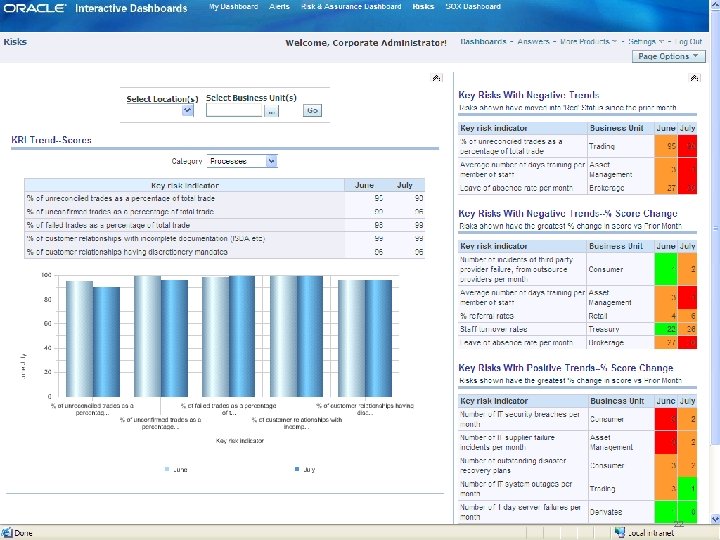The height and width of the screenshot is (540, 720).
Task: Click the Select Business Unit input field
Action: pyautogui.click(x=234, y=111)
